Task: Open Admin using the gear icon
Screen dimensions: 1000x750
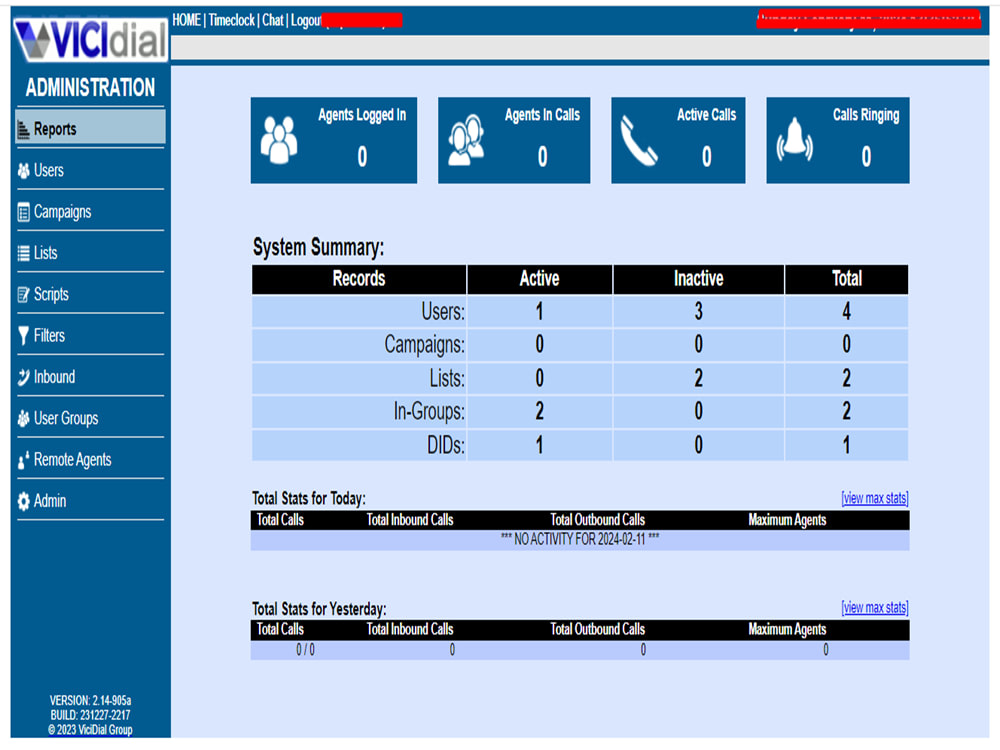Action: tap(22, 501)
